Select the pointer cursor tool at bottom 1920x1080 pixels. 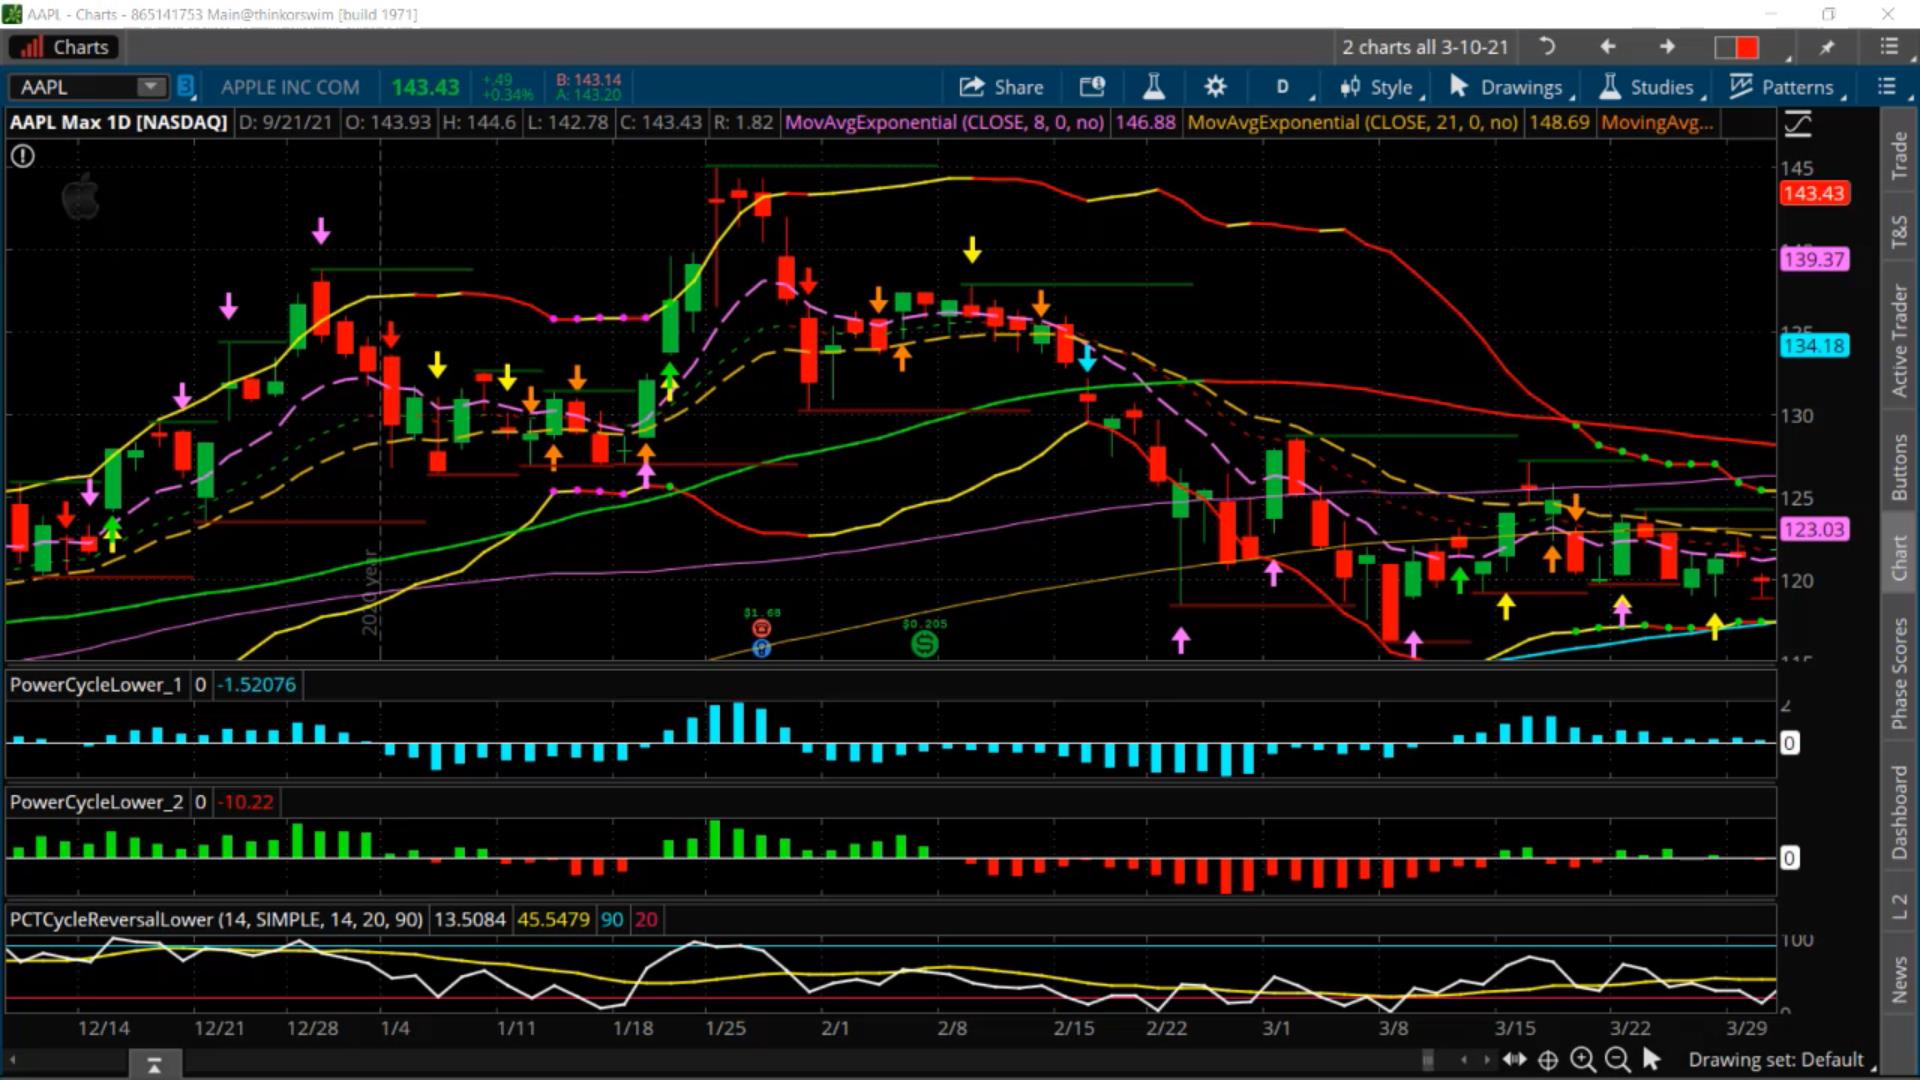[1651, 1059]
